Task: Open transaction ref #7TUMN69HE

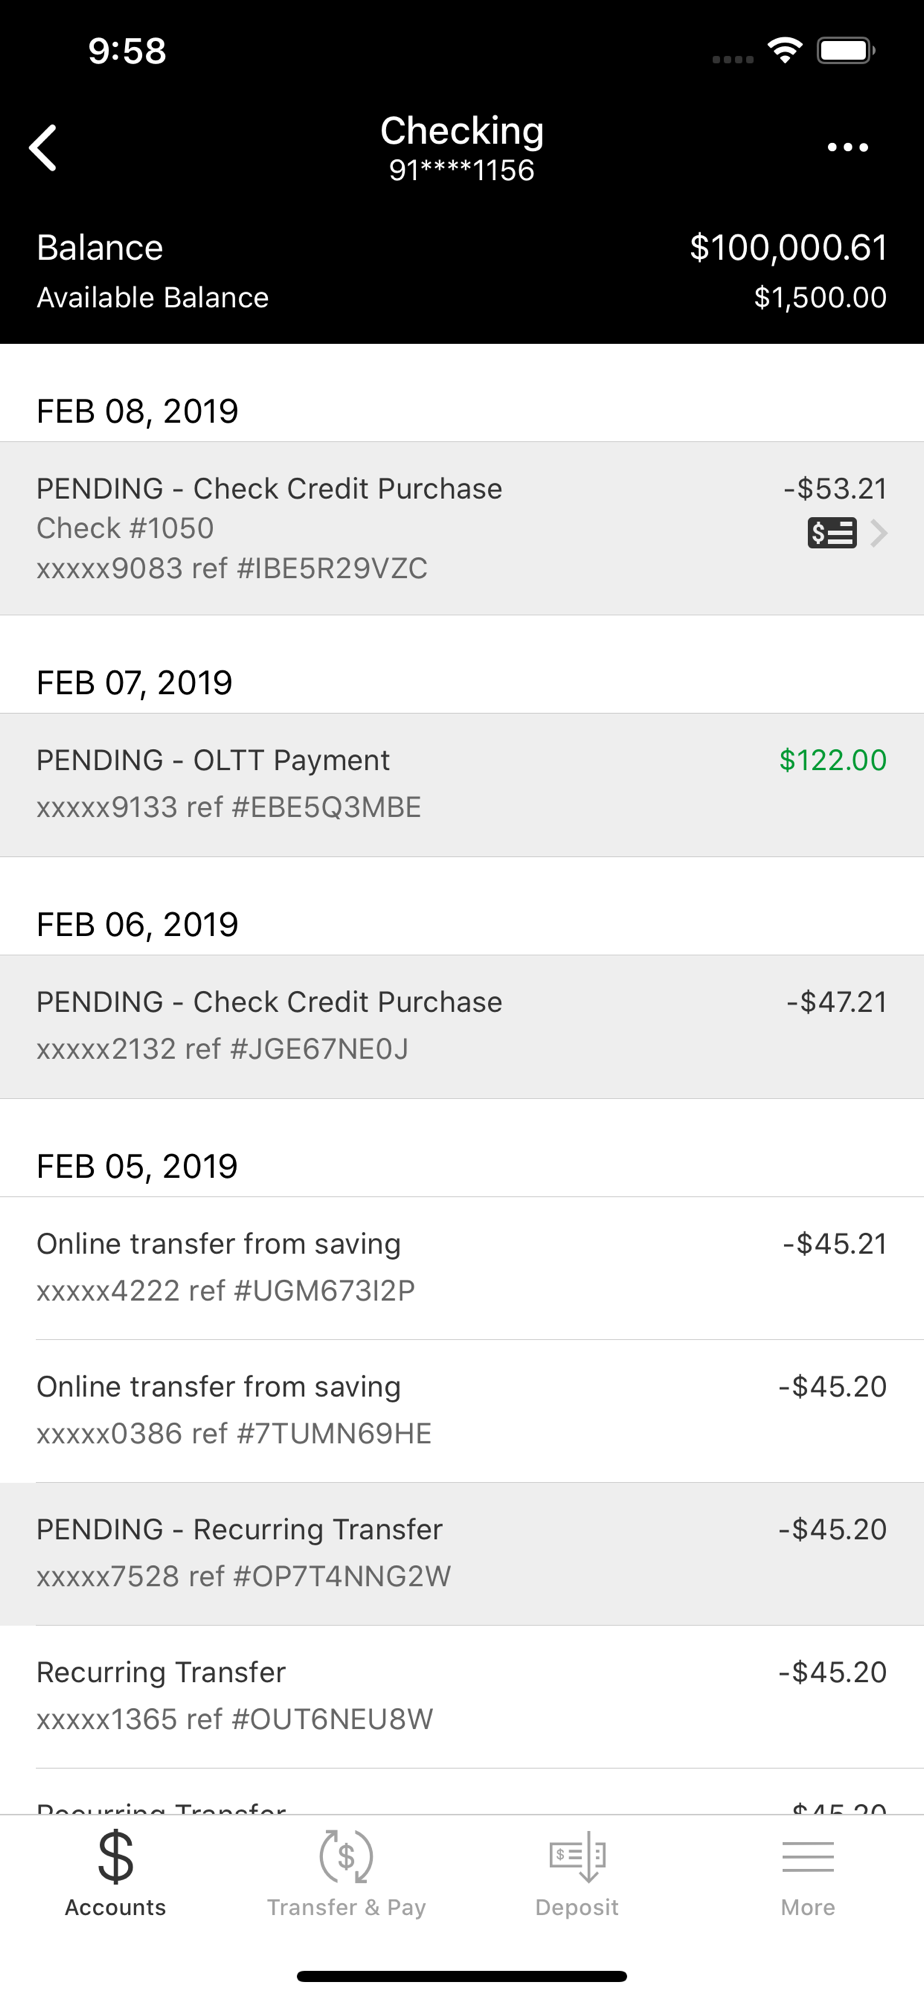Action: click(x=462, y=1411)
